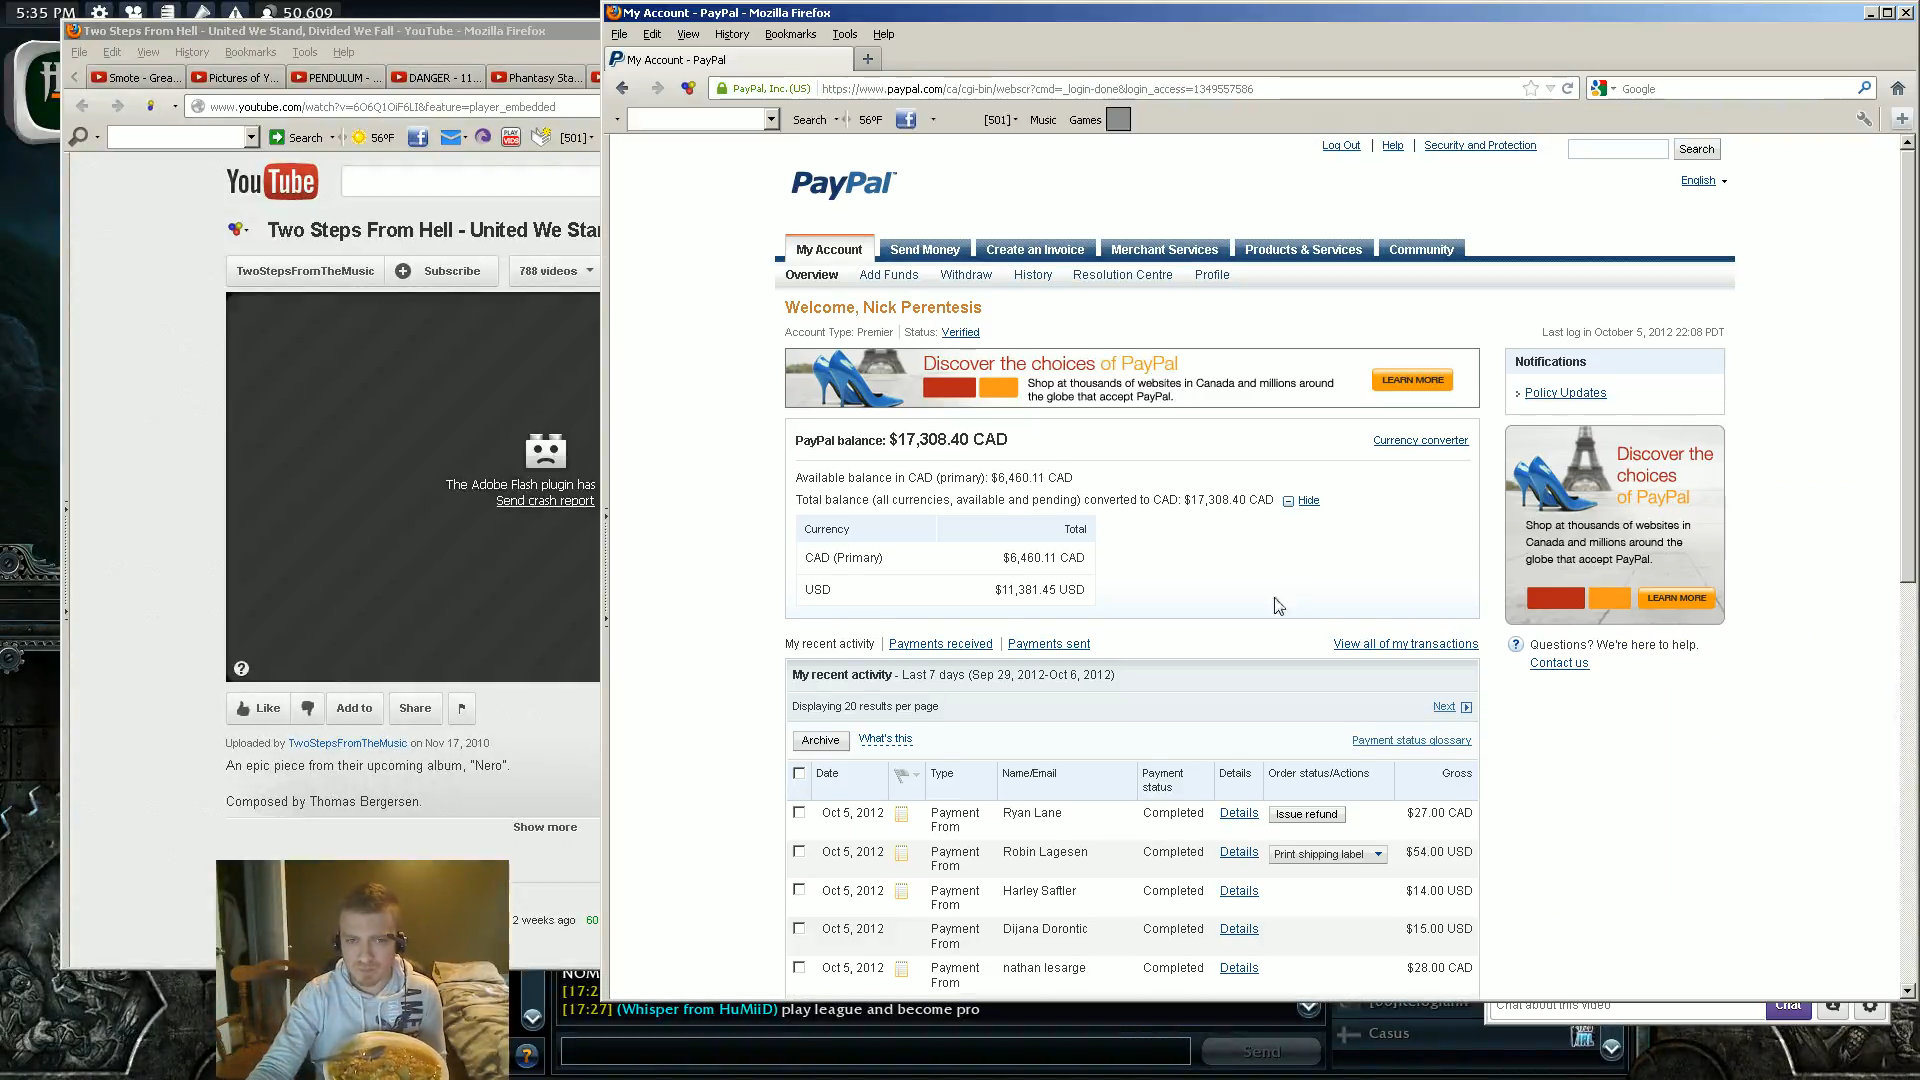
Task: Check the Ryan Lane transaction checkbox
Action: (x=799, y=812)
